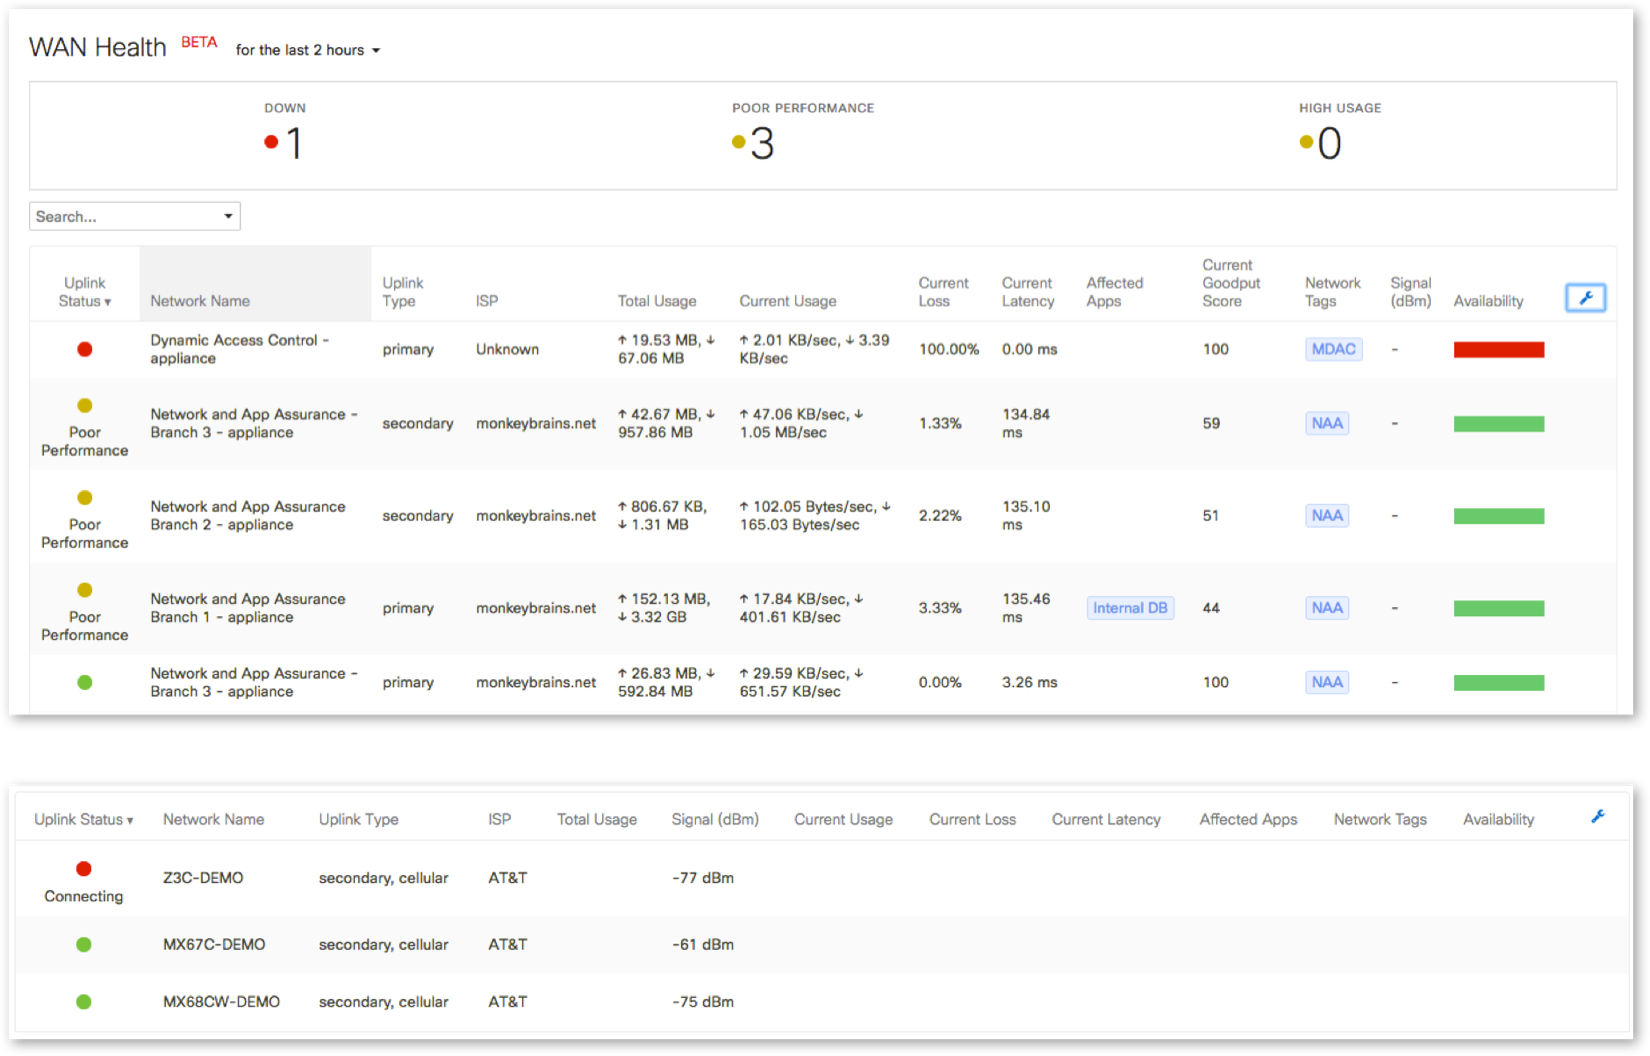Open Network and App Assurance Branch 2 - appliance
The image size is (1650, 1056).
(x=248, y=516)
